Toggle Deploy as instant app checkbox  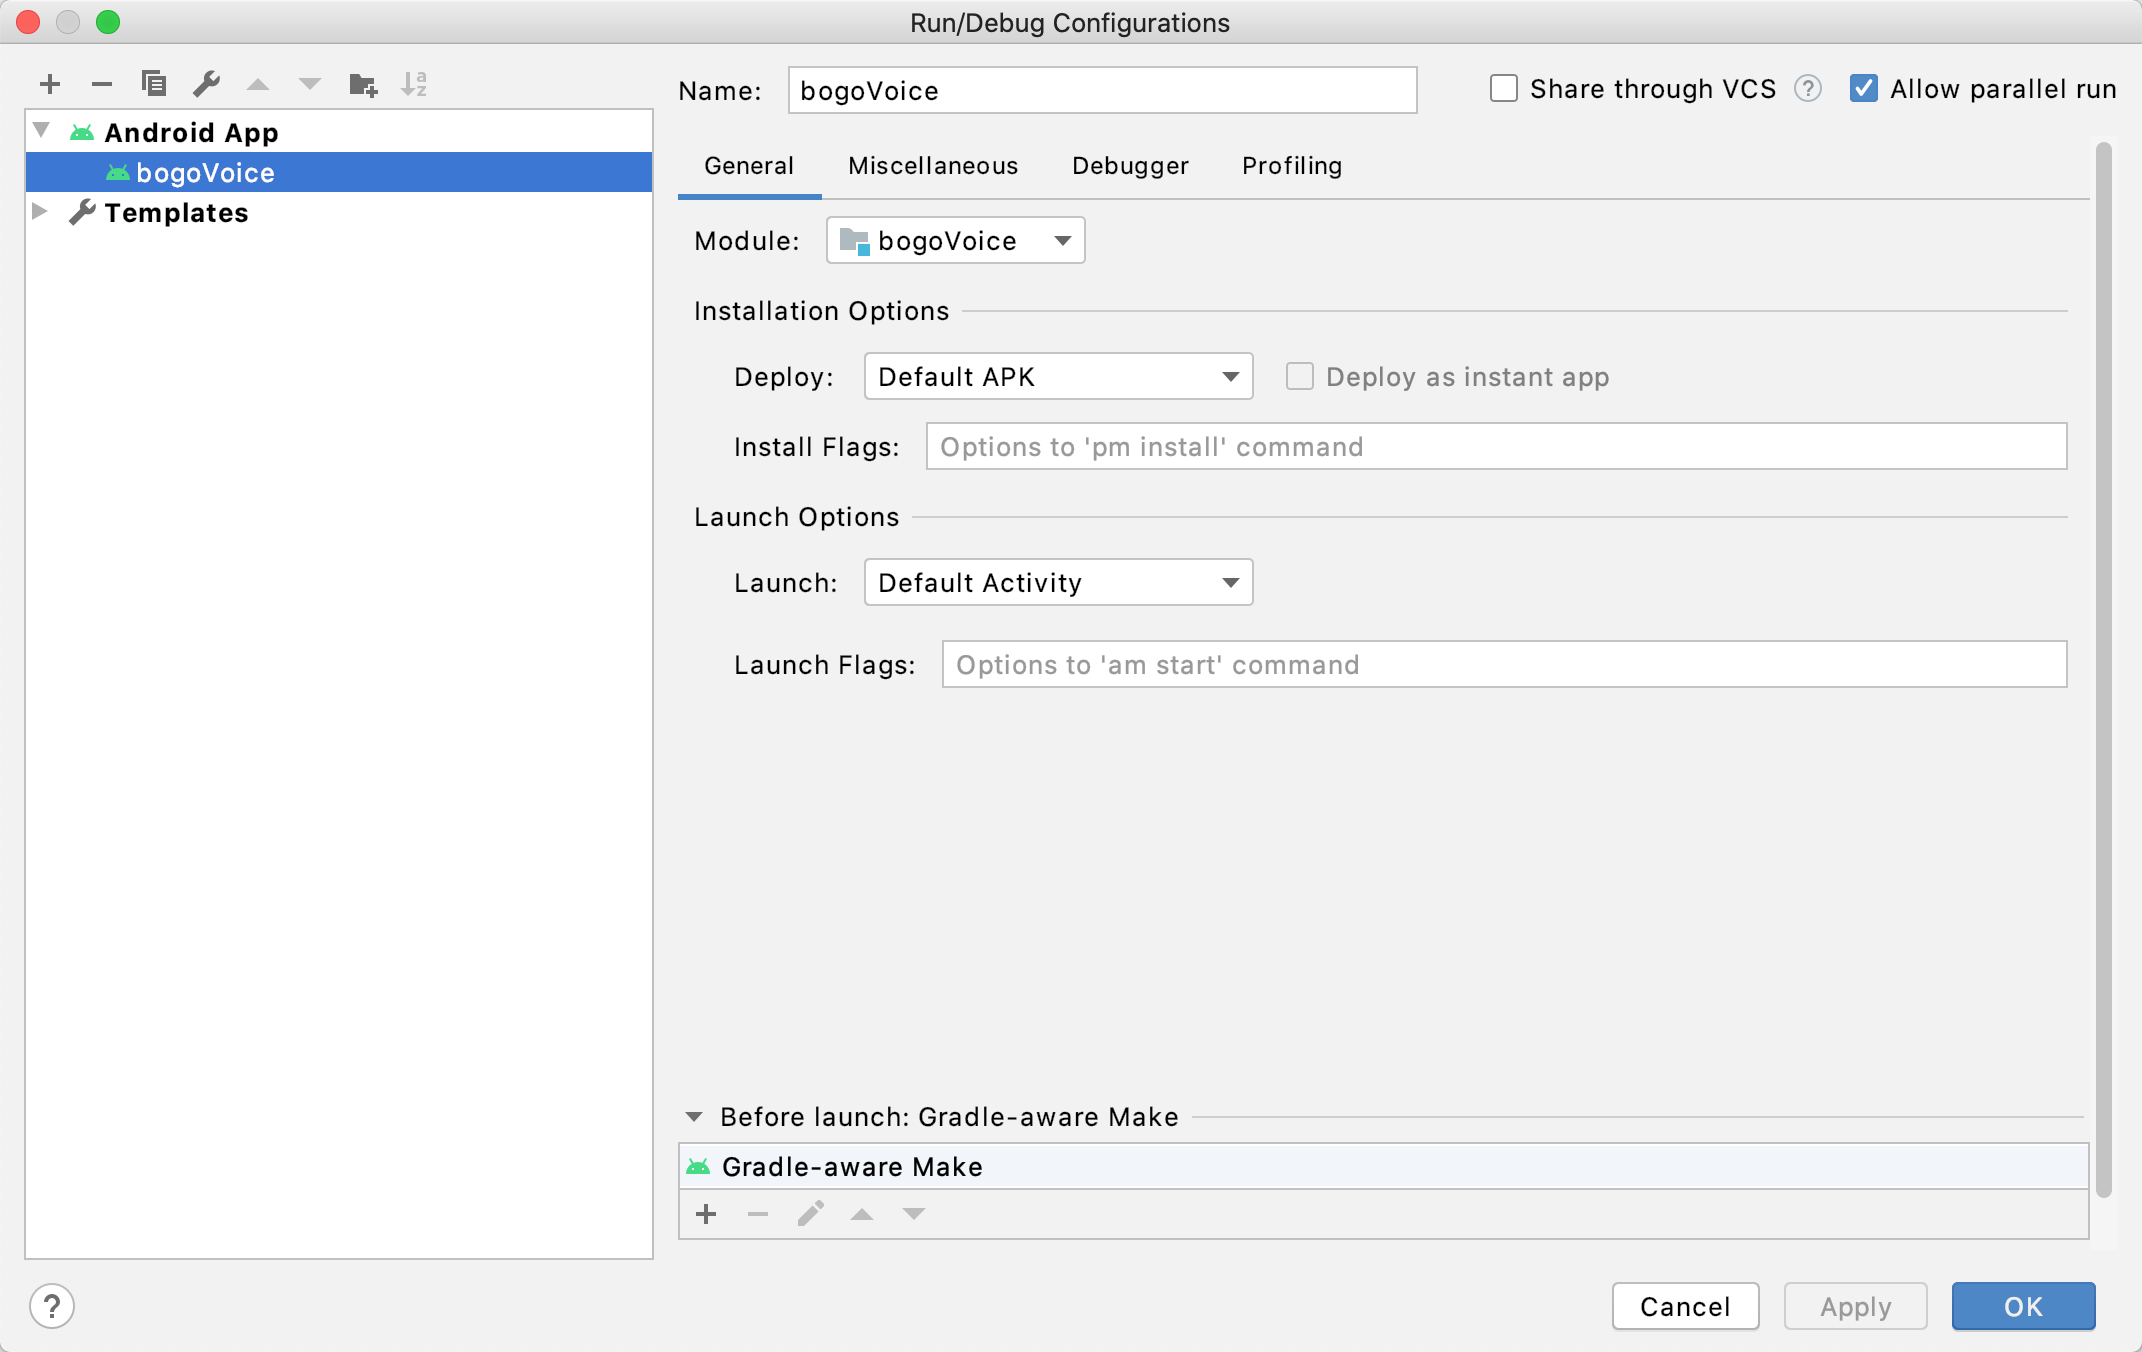pyautogui.click(x=1300, y=377)
